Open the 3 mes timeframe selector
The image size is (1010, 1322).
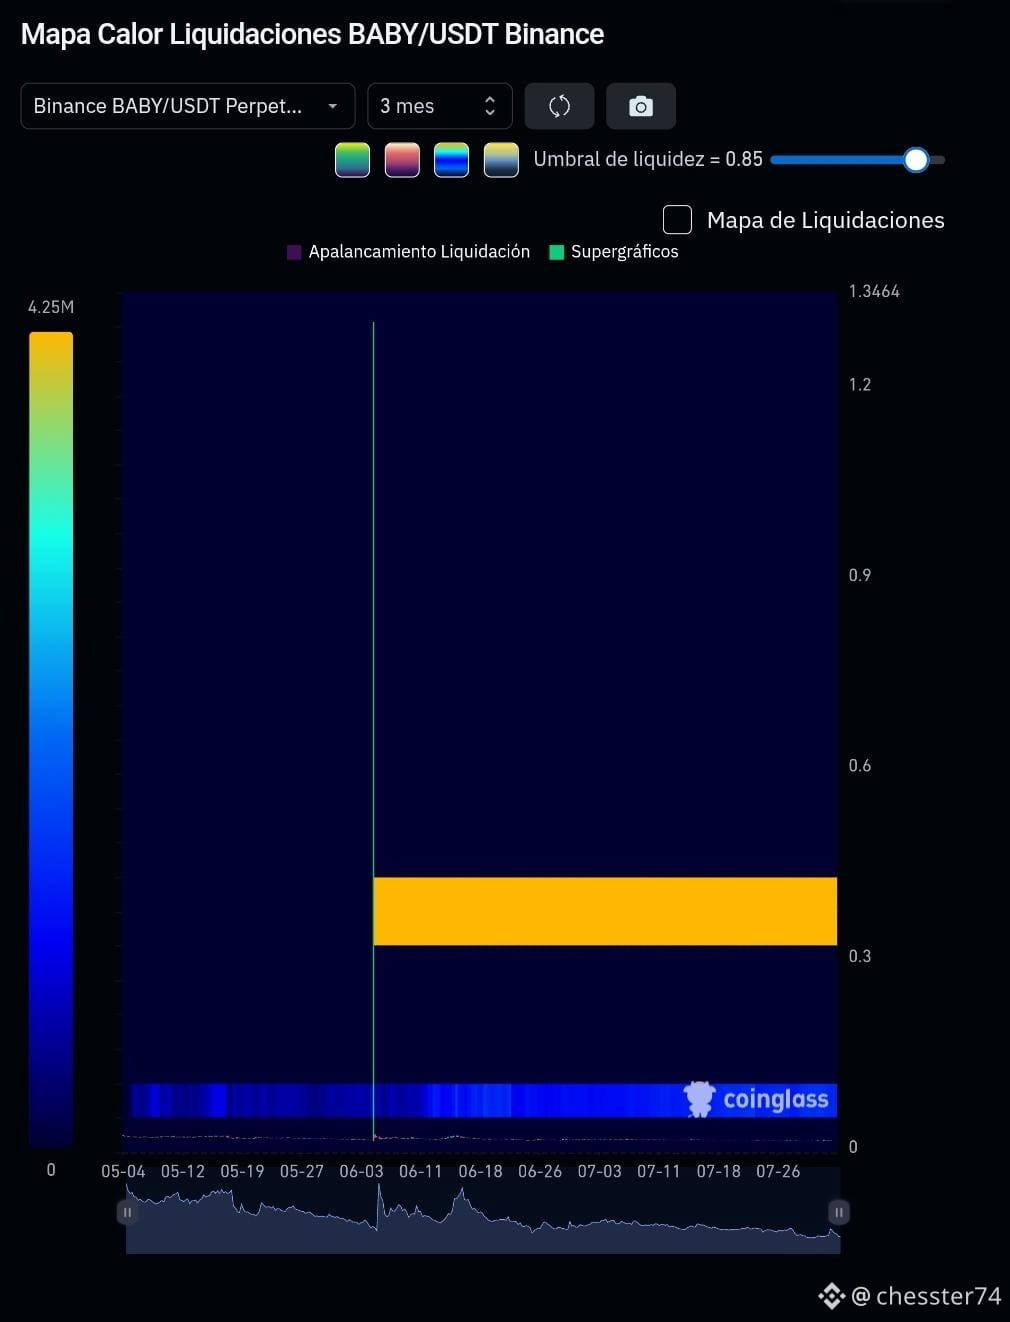point(440,106)
